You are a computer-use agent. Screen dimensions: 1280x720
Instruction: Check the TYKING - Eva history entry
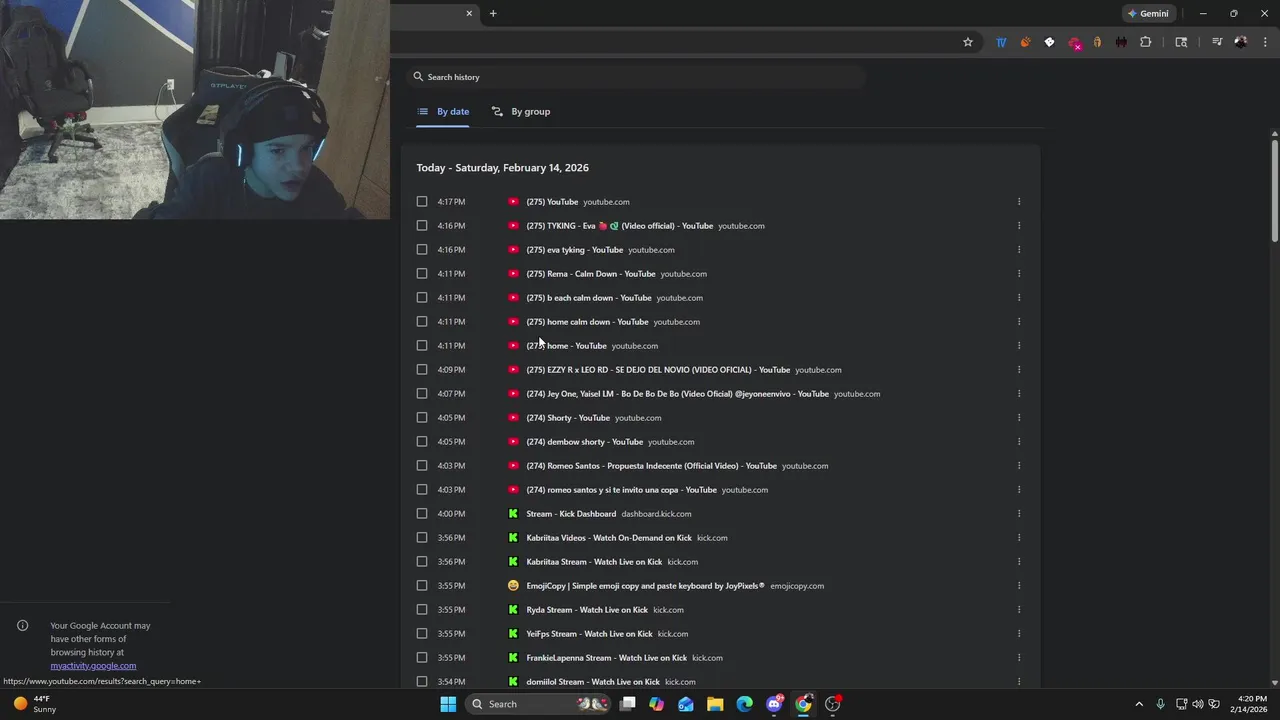422,225
